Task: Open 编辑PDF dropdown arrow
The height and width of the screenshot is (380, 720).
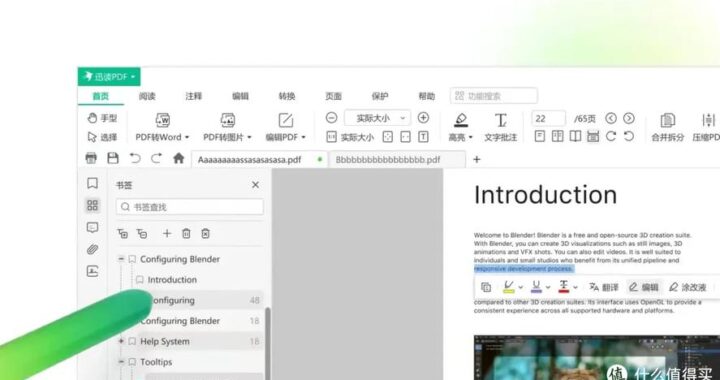Action: 303,137
